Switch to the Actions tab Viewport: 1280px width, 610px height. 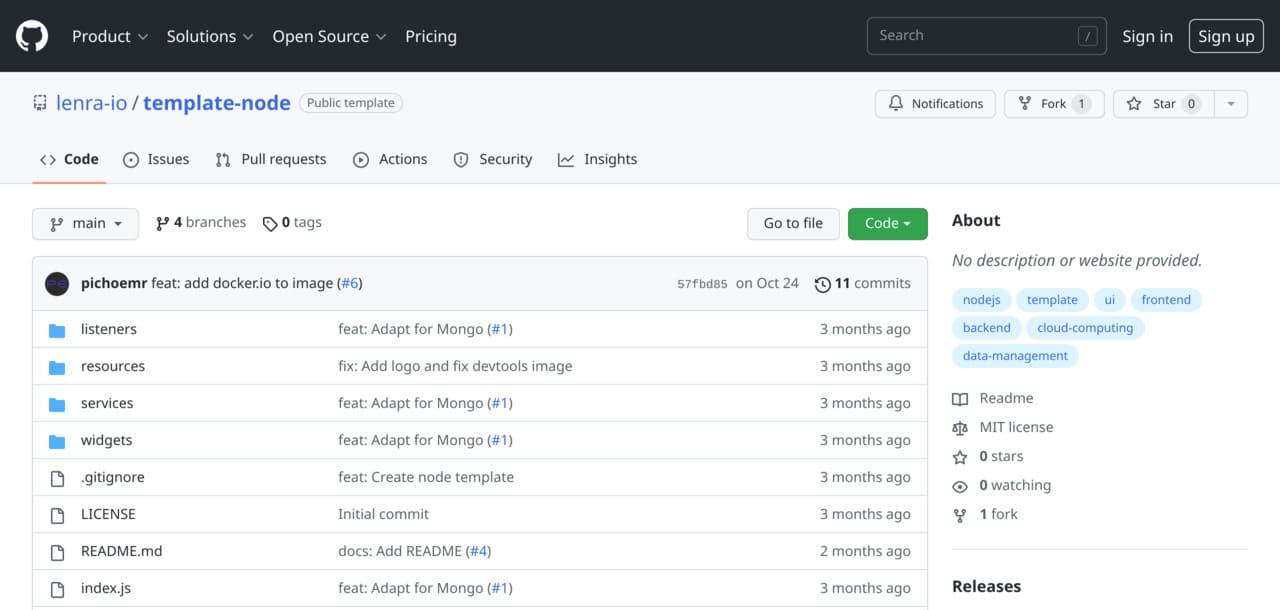click(x=390, y=159)
